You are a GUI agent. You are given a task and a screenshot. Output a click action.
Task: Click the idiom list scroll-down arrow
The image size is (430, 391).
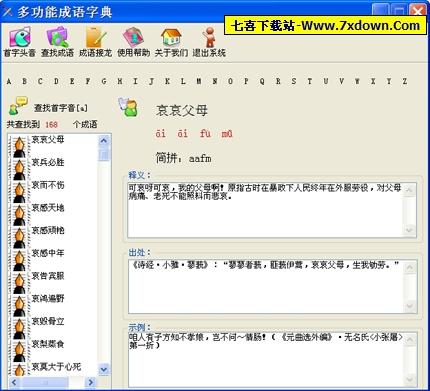[104, 369]
